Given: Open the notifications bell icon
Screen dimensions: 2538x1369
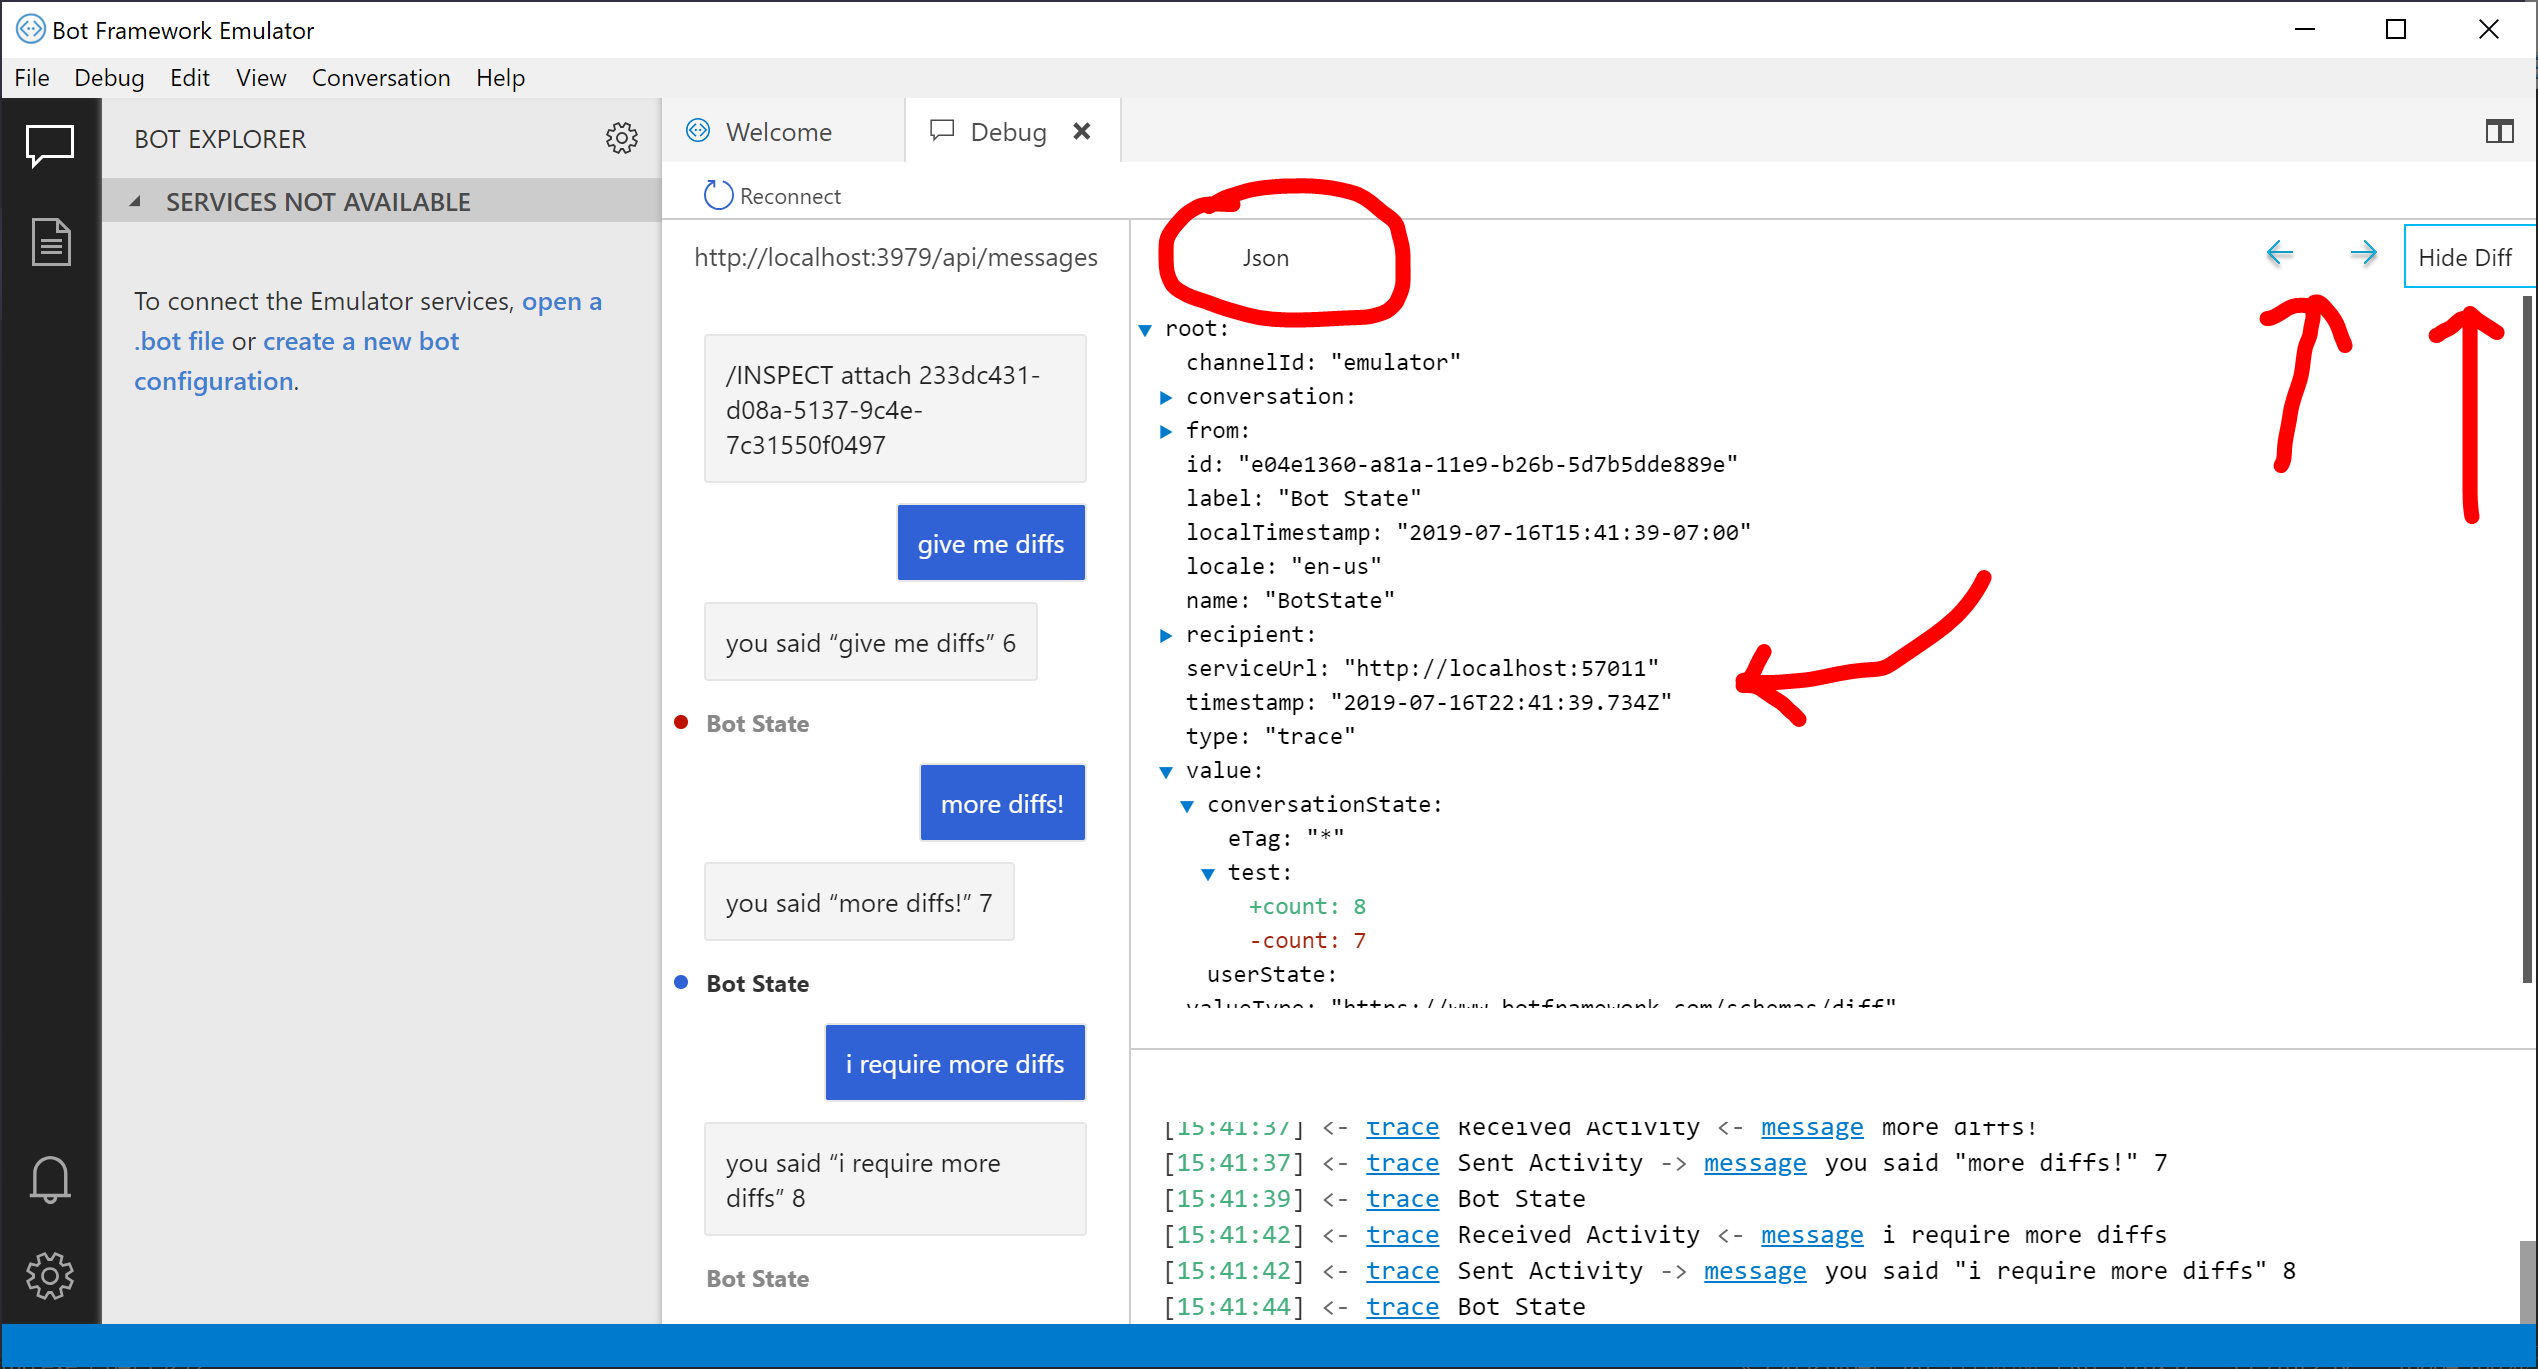Looking at the screenshot, I should [50, 1180].
